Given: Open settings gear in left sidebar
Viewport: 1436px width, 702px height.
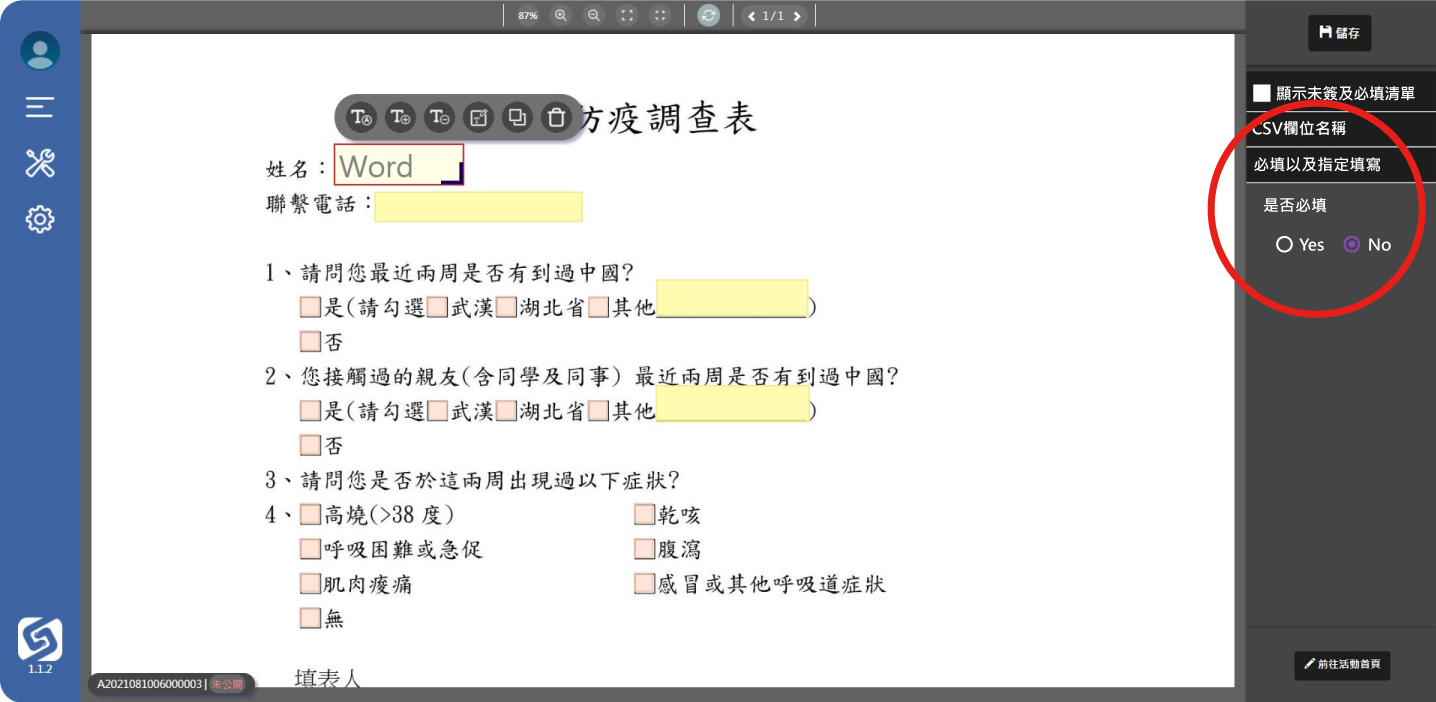Looking at the screenshot, I should coord(40,219).
